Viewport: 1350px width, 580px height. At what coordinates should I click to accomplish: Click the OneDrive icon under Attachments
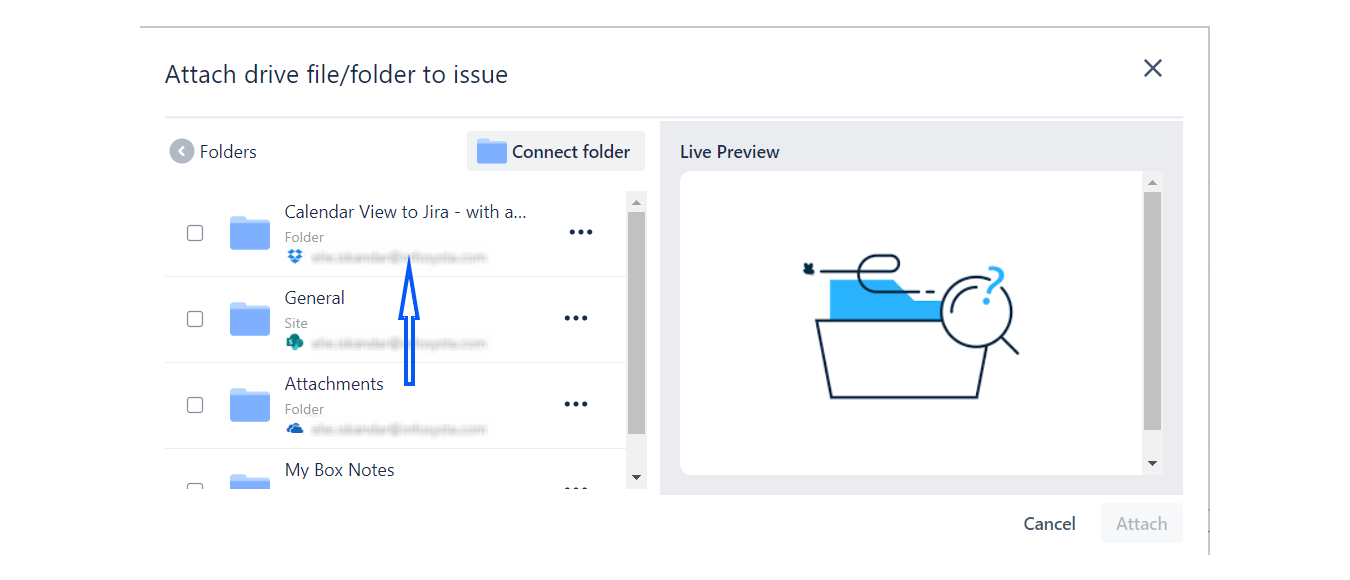tap(294, 429)
